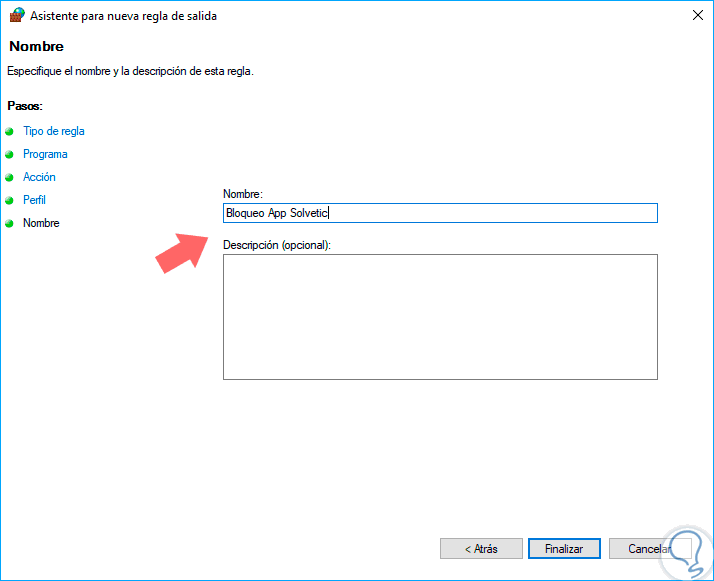Click Finalizar to create the rule
This screenshot has width=714, height=581.
564,549
